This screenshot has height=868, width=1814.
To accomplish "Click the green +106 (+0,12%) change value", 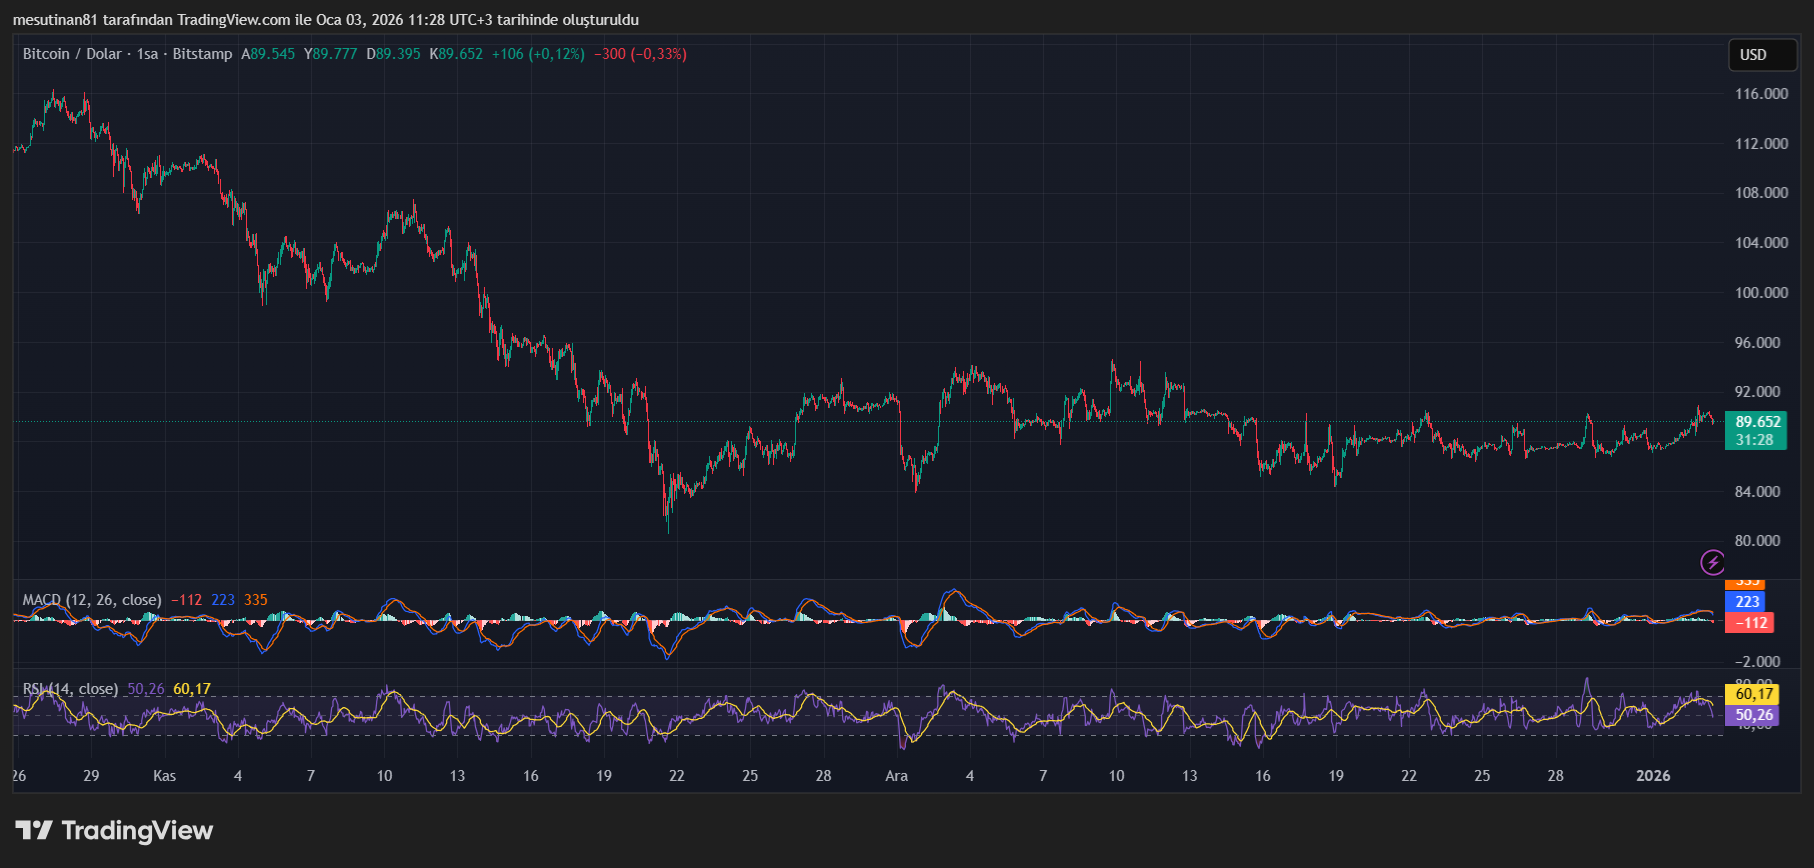I will coord(538,54).
